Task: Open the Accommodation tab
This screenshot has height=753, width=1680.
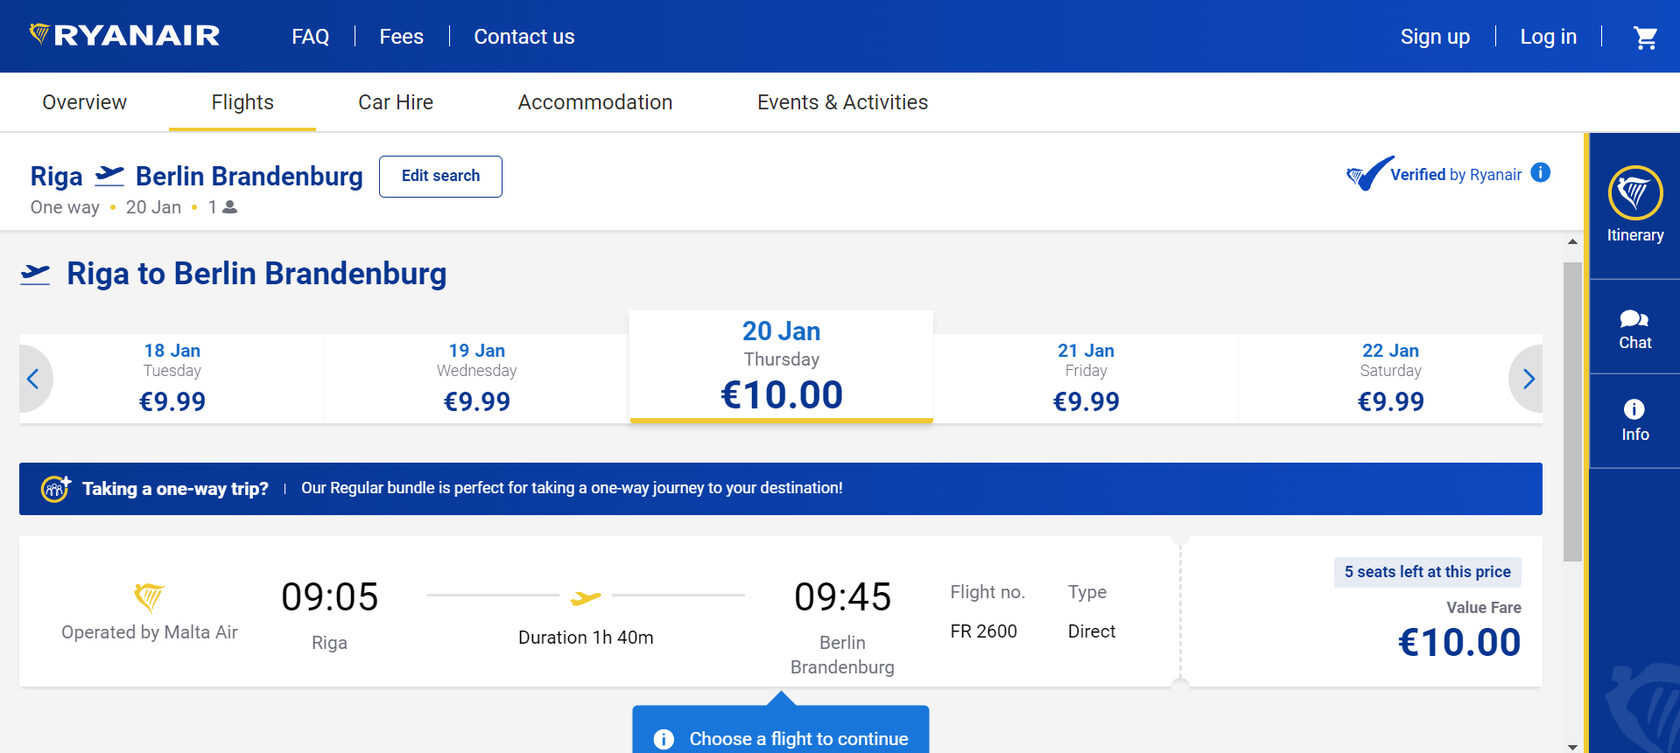Action: click(x=595, y=102)
